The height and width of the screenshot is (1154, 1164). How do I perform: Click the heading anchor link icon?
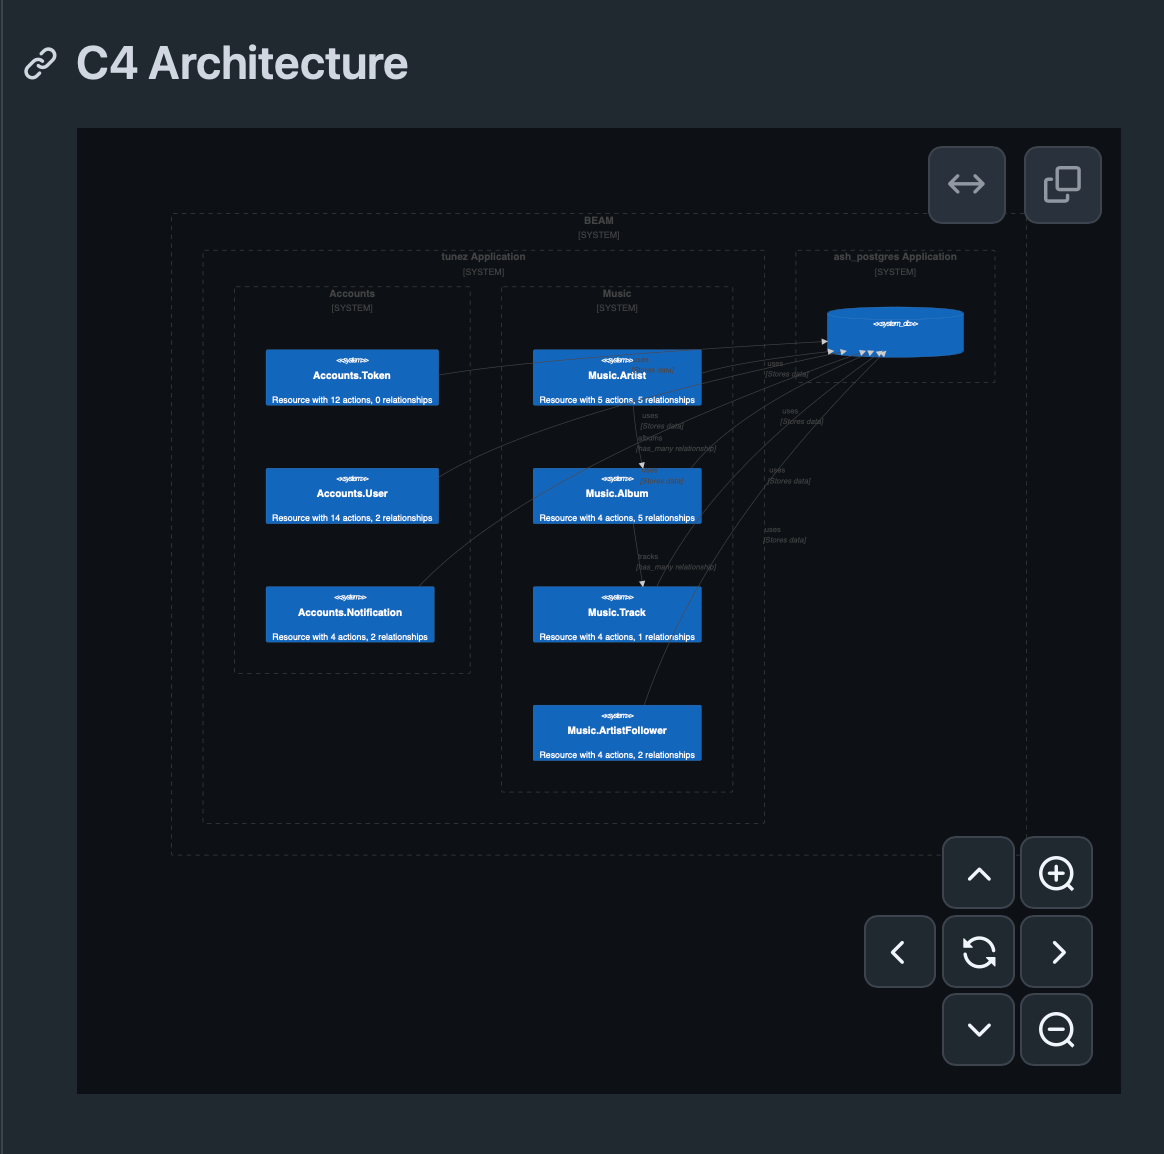click(x=40, y=64)
